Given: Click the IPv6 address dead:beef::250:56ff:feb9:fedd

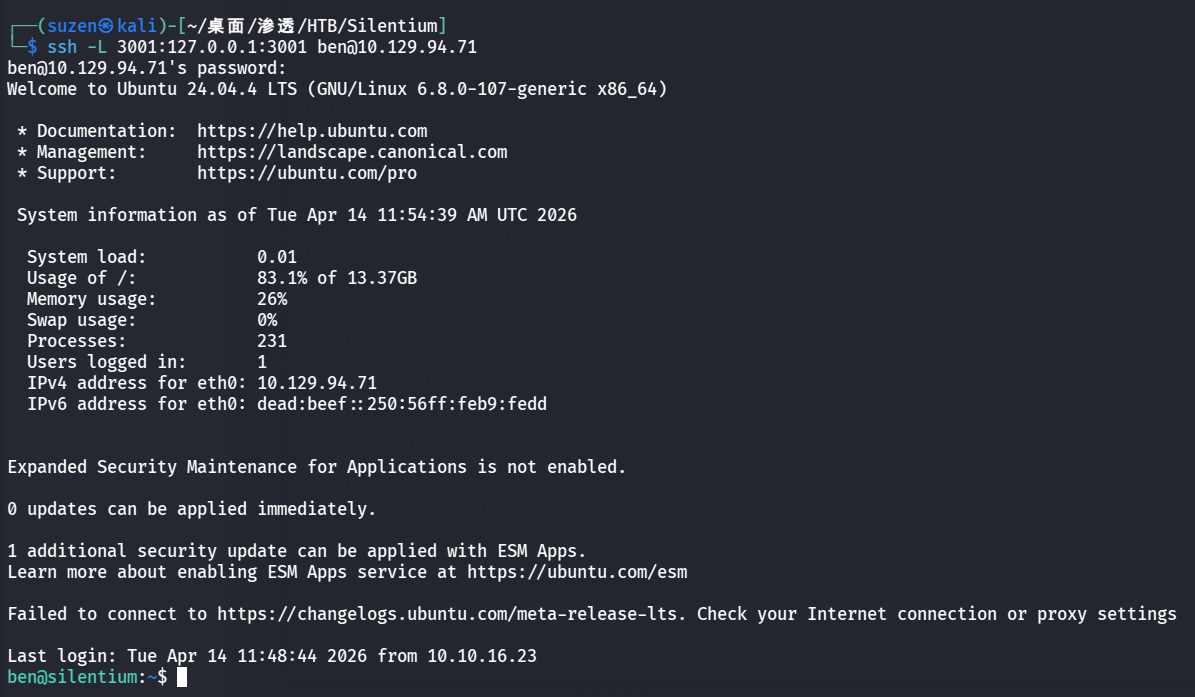Looking at the screenshot, I should 402,404.
